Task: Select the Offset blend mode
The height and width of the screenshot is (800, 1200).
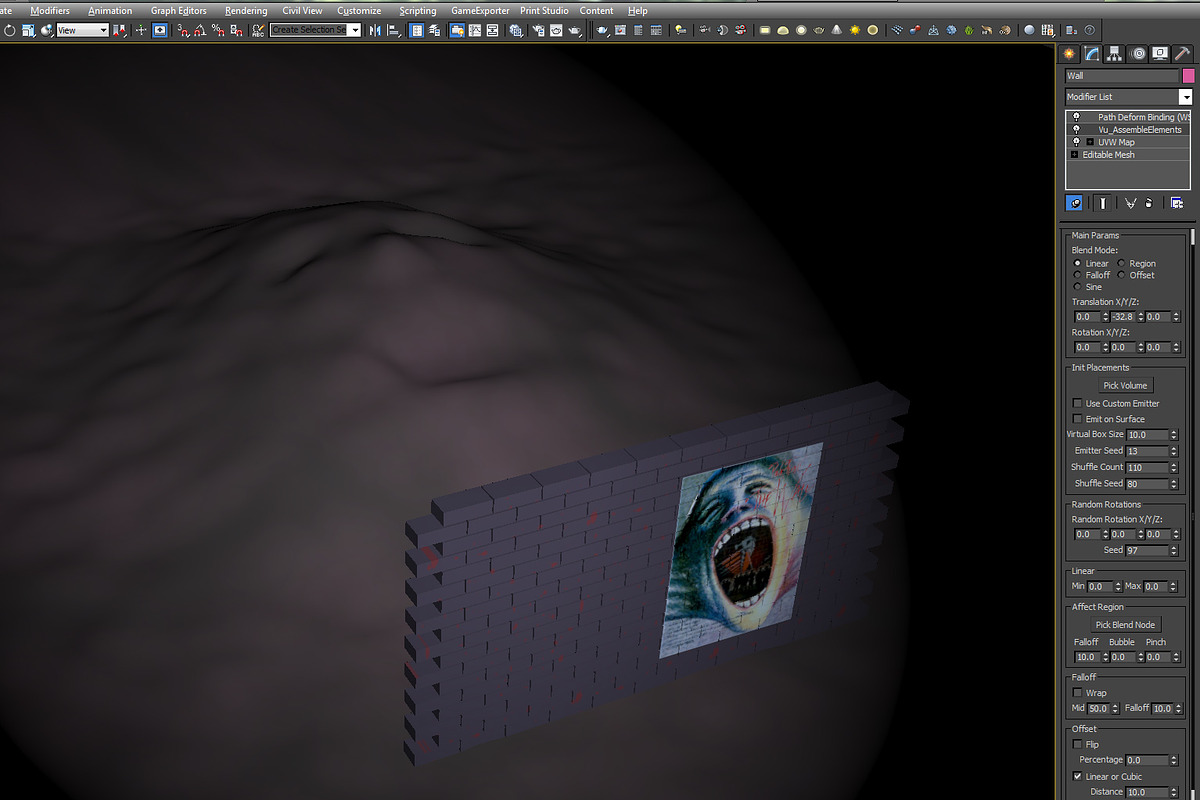Action: click(1136, 275)
